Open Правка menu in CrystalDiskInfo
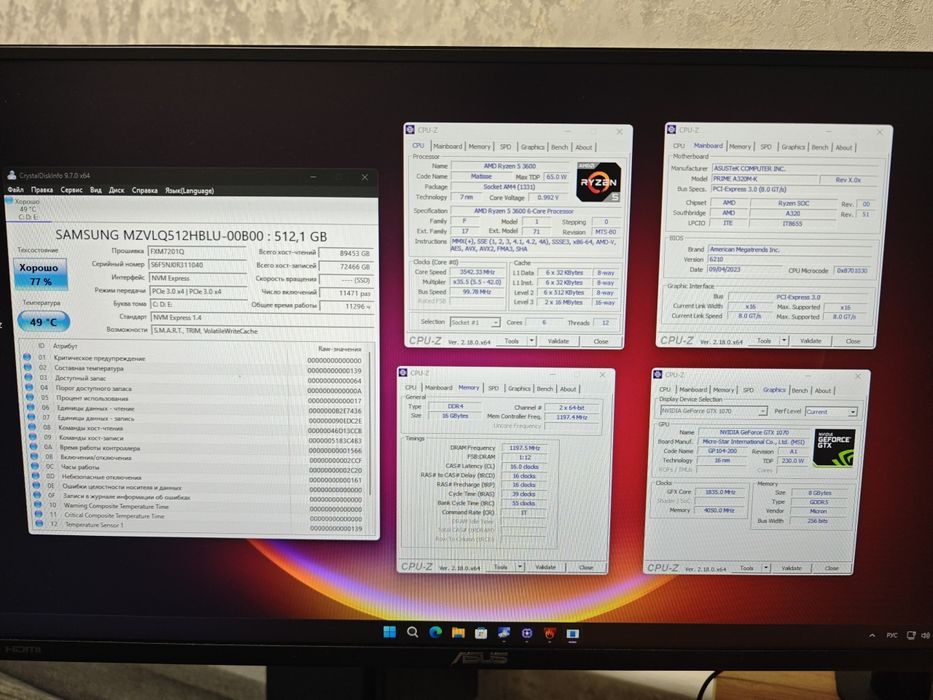Screen dimensions: 933x700 42,190
